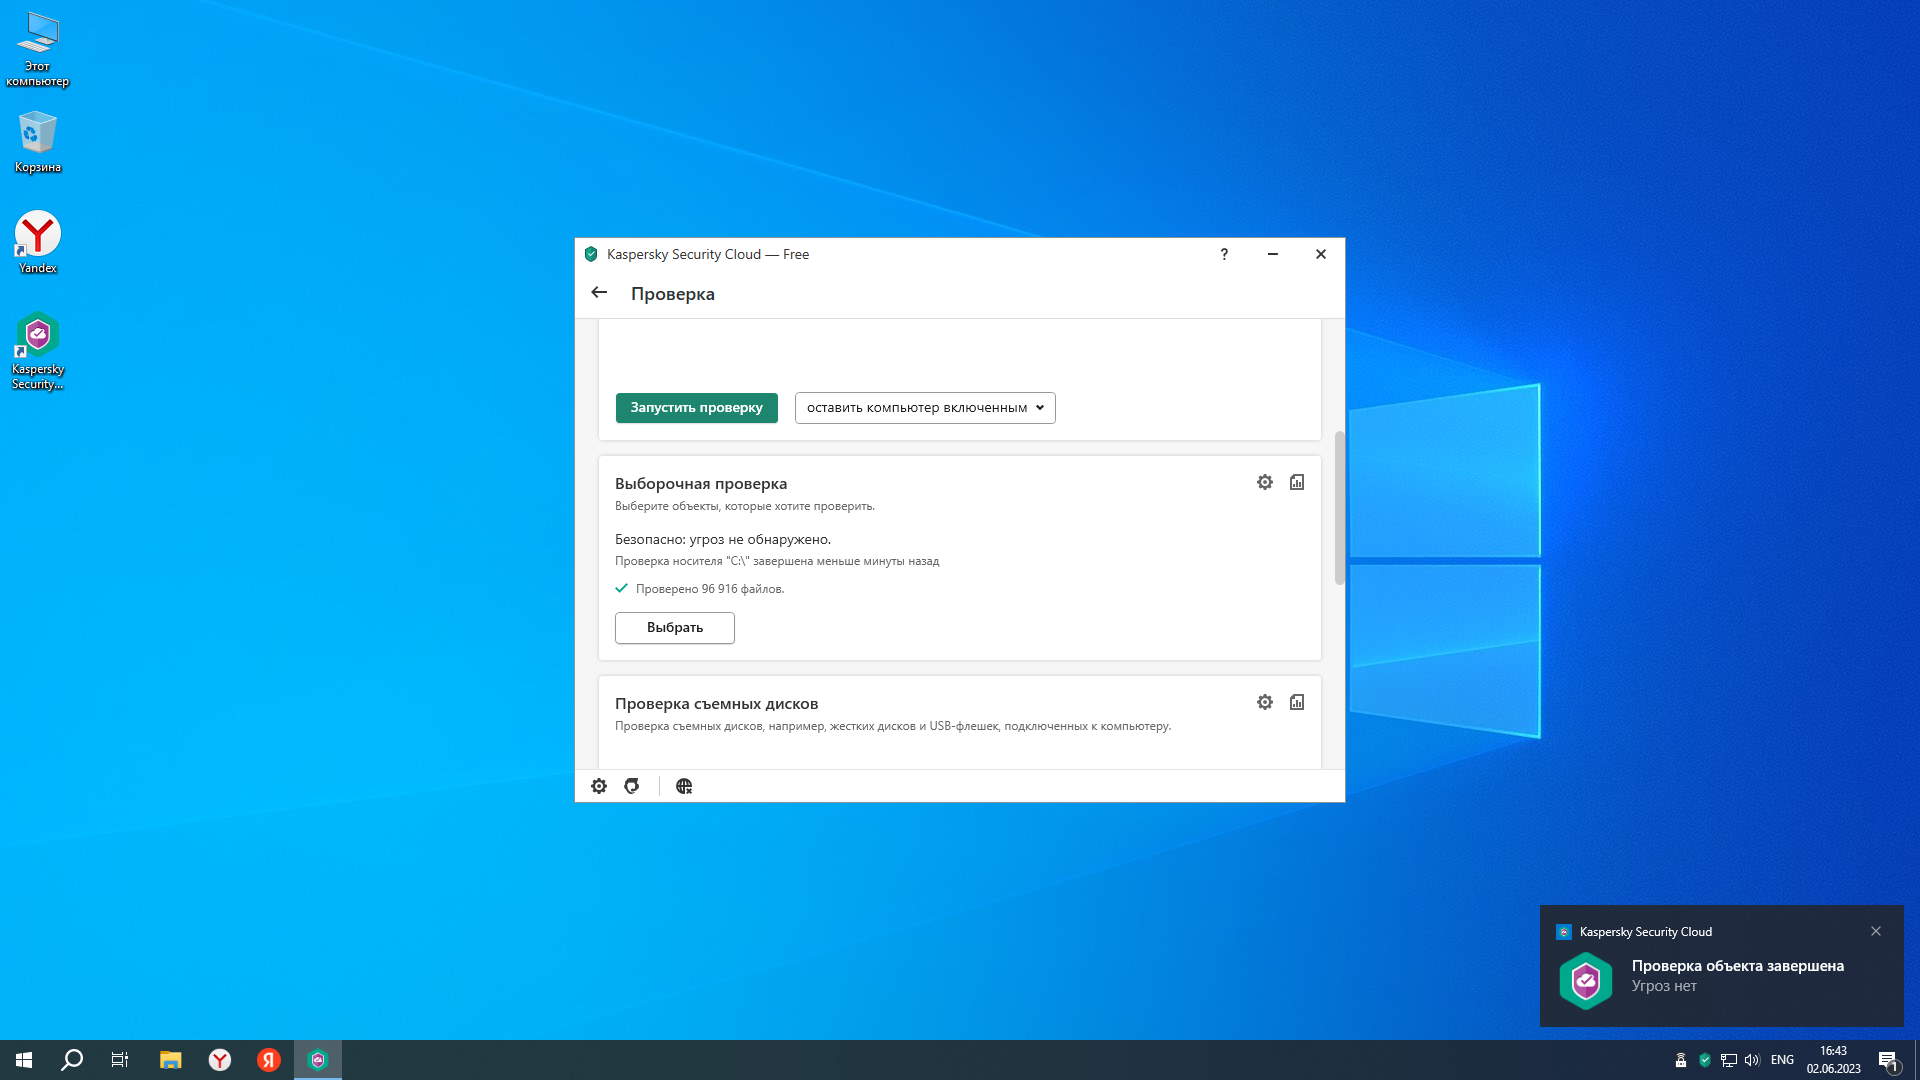The height and width of the screenshot is (1080, 1920).
Task: Dismiss the Kaspersky scan completed notification
Action: (1876, 931)
